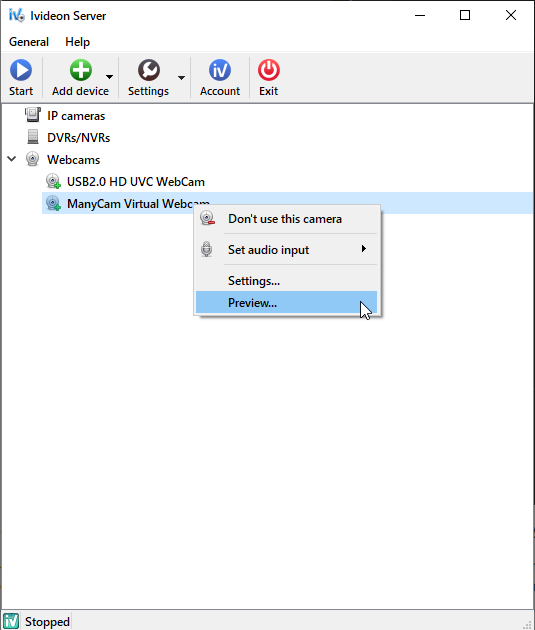Click the remove-camera icon in context menu

[x=207, y=218]
